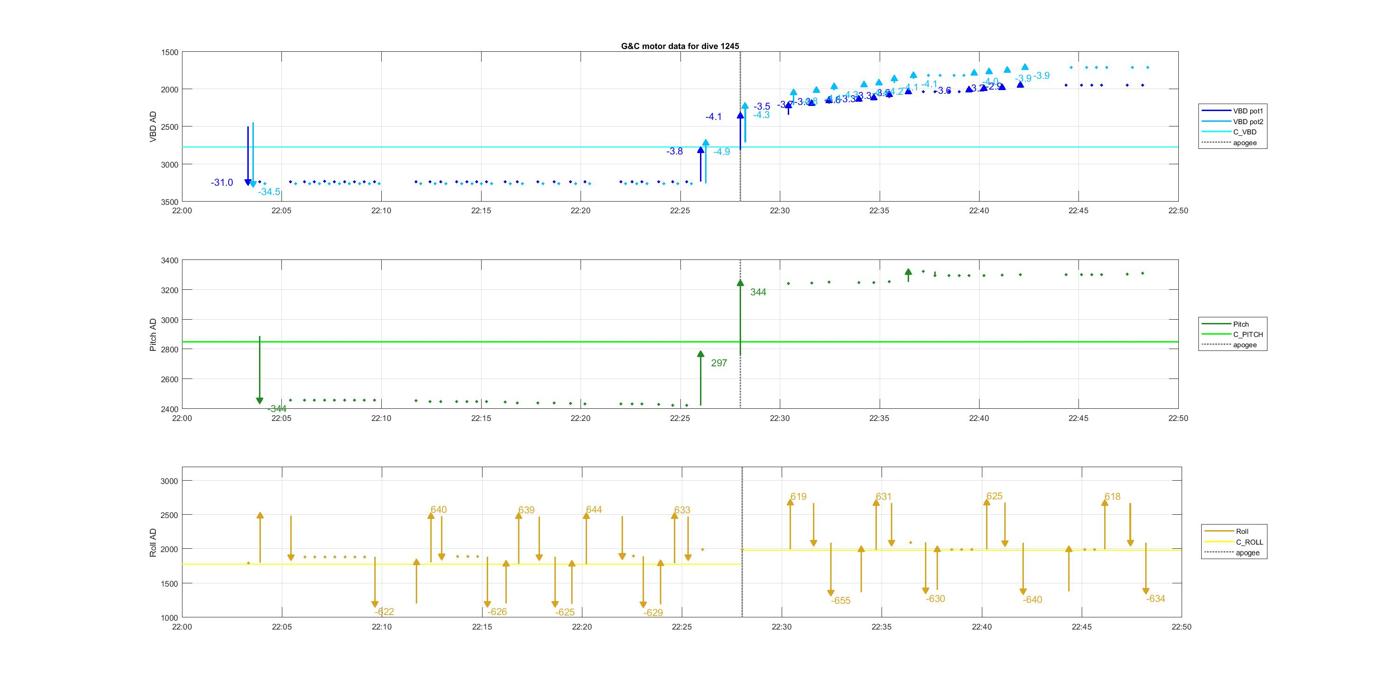Click the "2800" tick on Pitch axis
1400x693 pixels.
170,350
